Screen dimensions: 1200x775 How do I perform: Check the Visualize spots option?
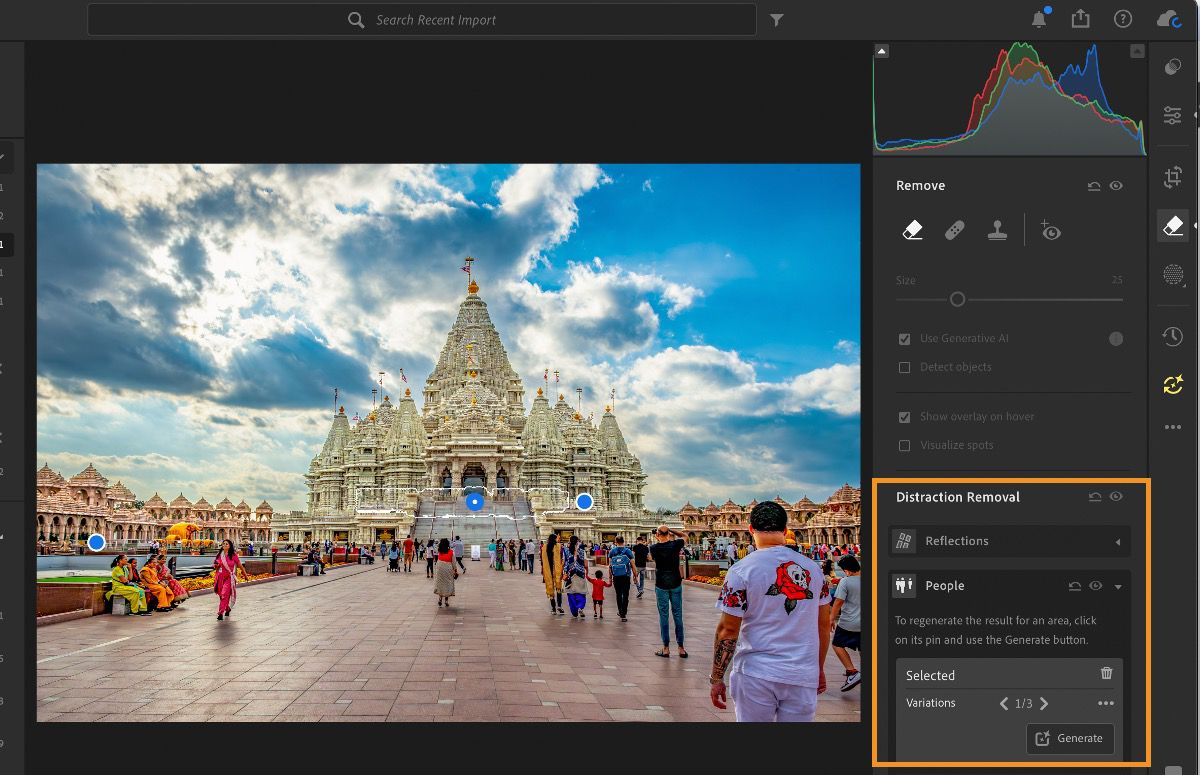coord(904,445)
